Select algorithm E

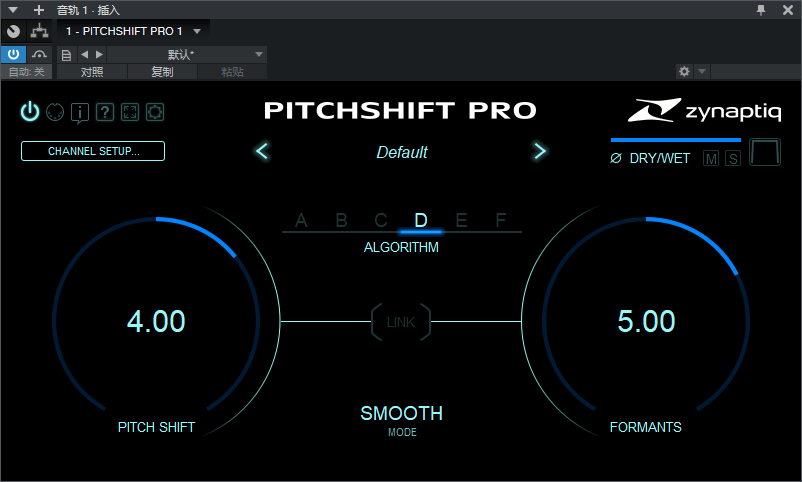pyautogui.click(x=461, y=221)
